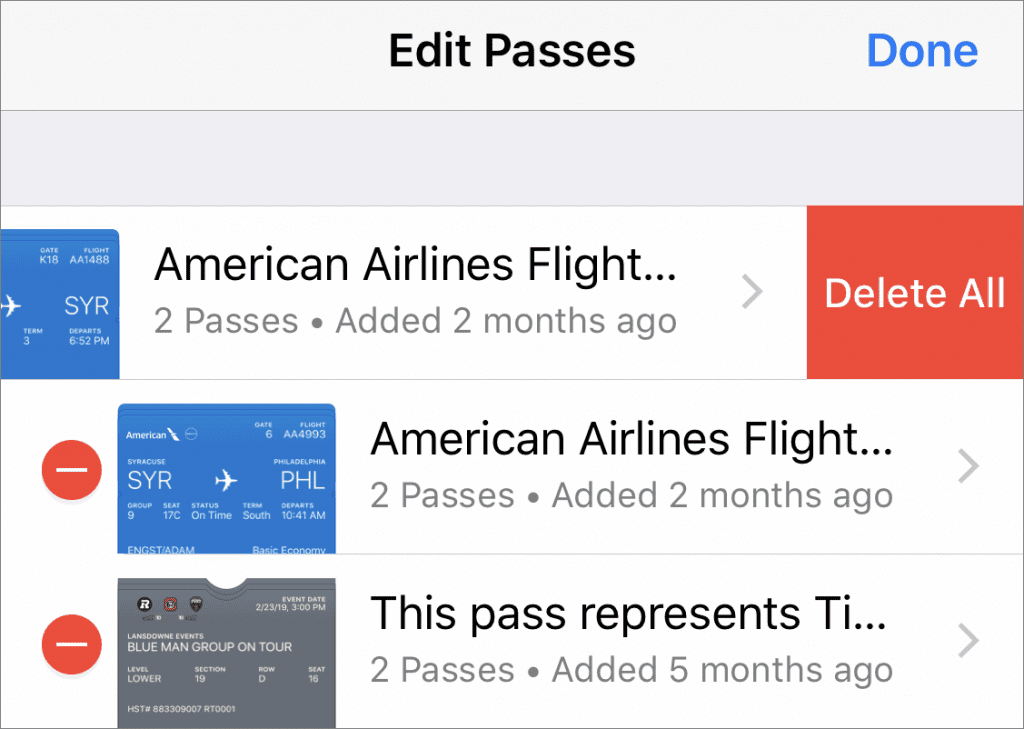Expand the Blue Man Group passes row chevron

coord(968,641)
